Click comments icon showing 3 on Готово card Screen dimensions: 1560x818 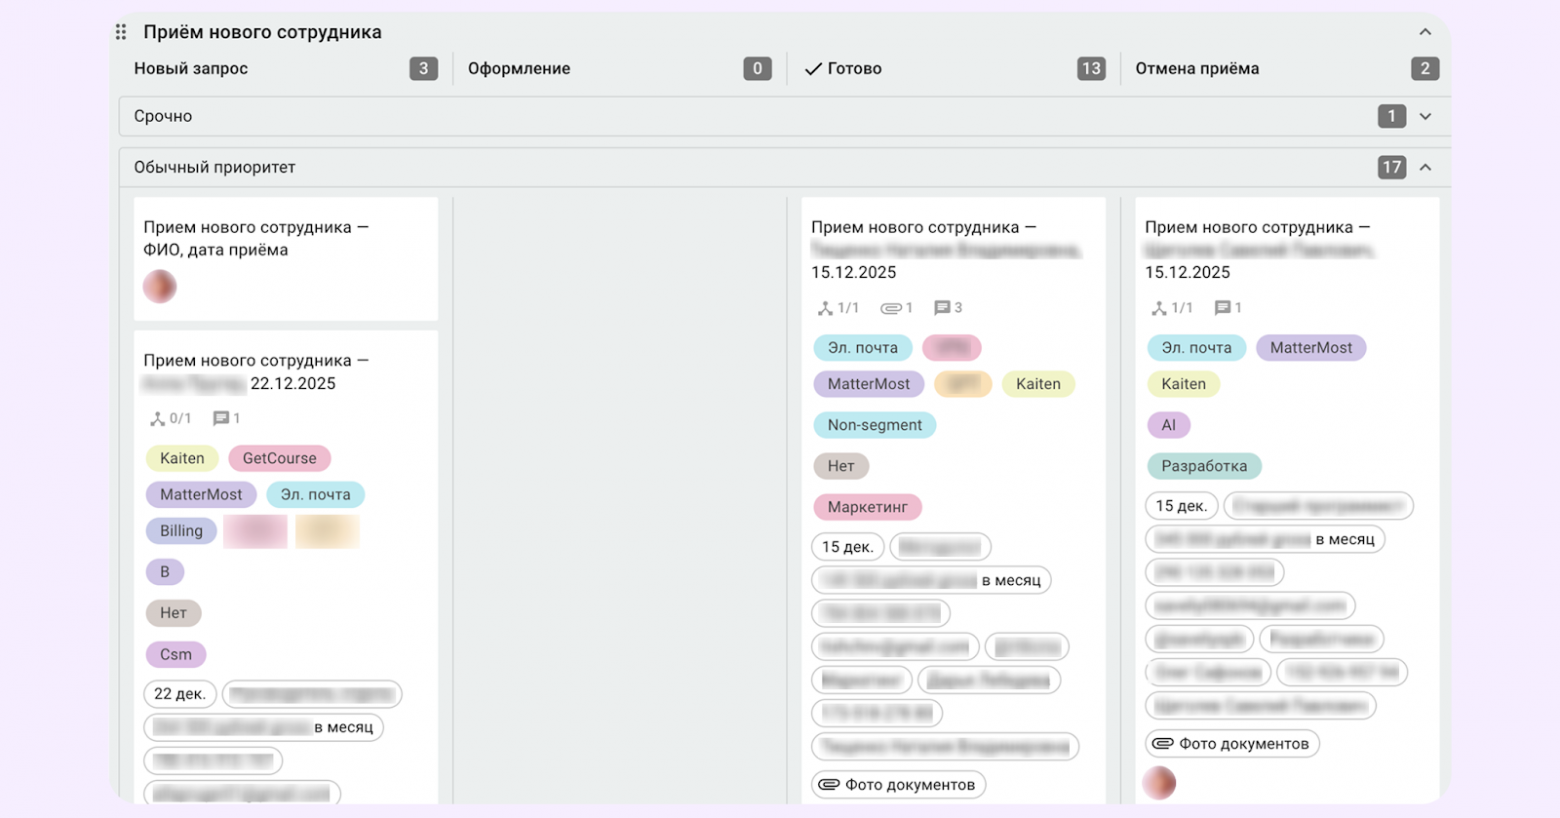[942, 308]
